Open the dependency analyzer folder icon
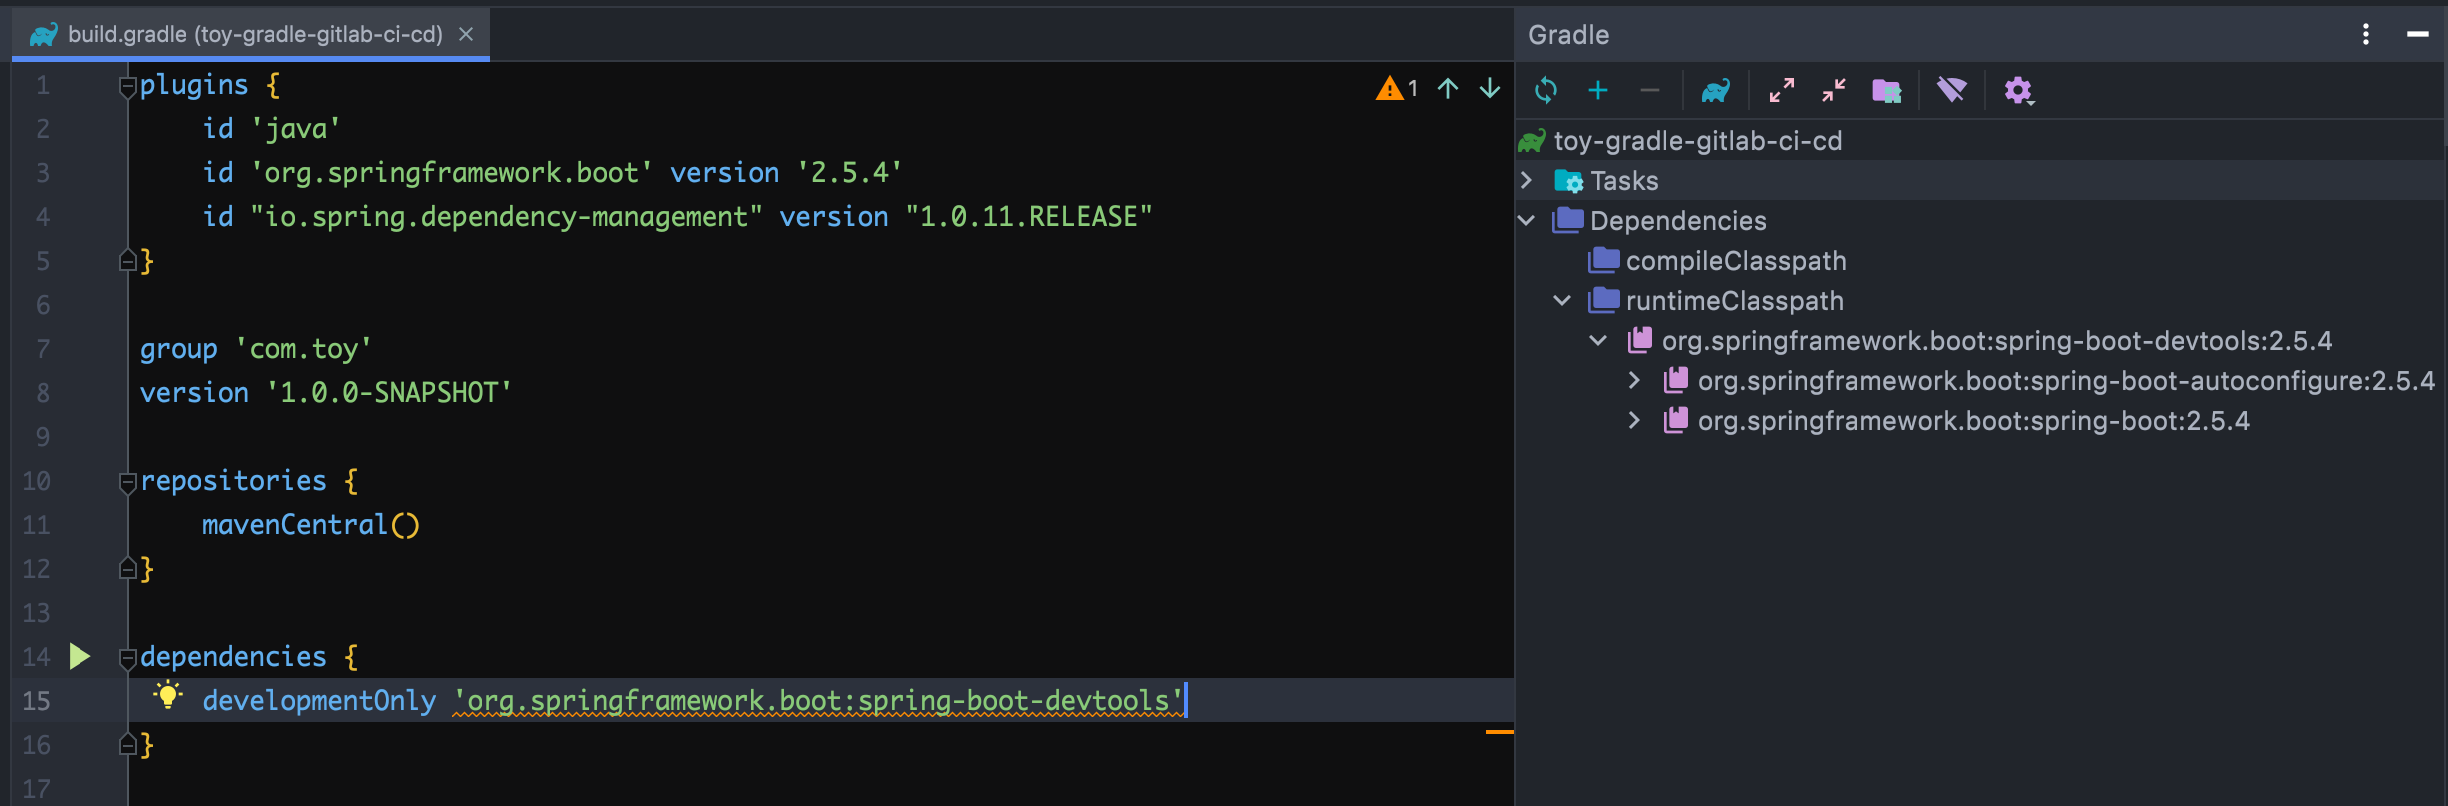Screen dimensions: 2448x806 tap(1887, 90)
